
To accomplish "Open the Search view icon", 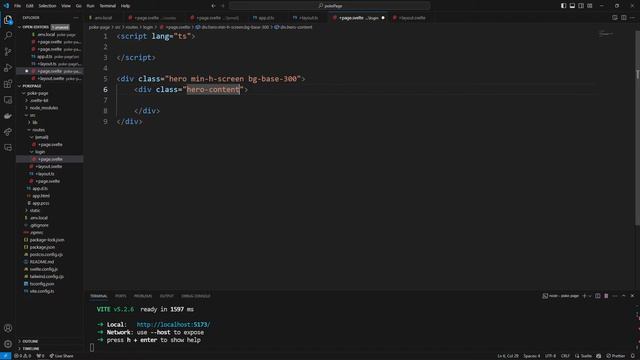I will (x=8, y=36).
